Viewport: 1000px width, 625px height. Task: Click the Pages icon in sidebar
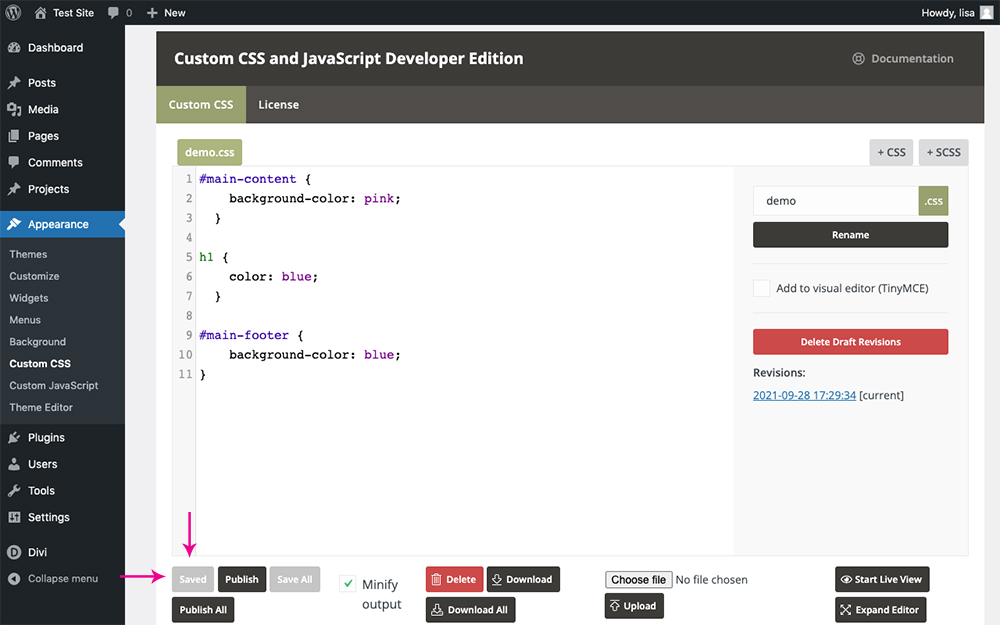click(14, 136)
